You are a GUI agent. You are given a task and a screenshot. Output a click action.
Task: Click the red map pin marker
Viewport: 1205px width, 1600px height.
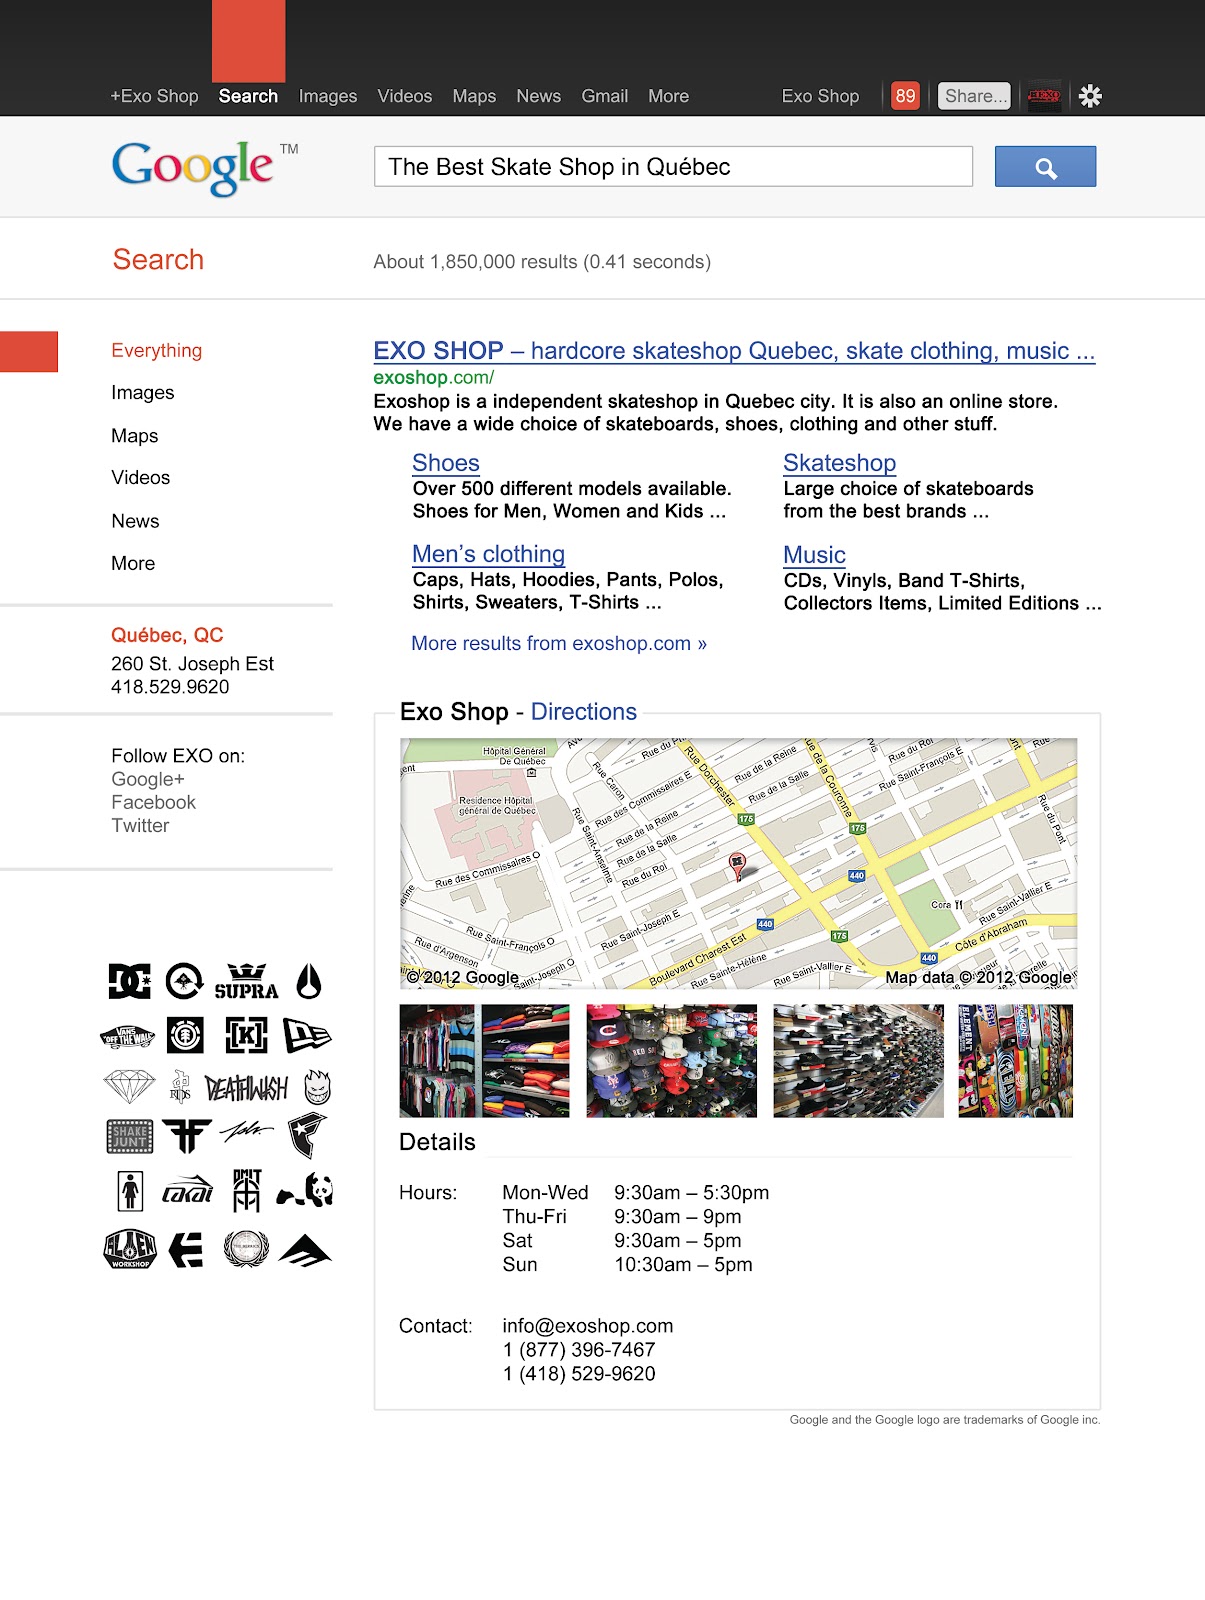point(737,866)
